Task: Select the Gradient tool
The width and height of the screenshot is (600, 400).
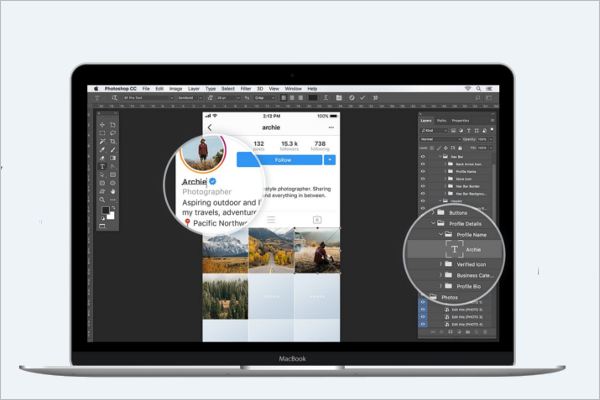Action: (113, 158)
